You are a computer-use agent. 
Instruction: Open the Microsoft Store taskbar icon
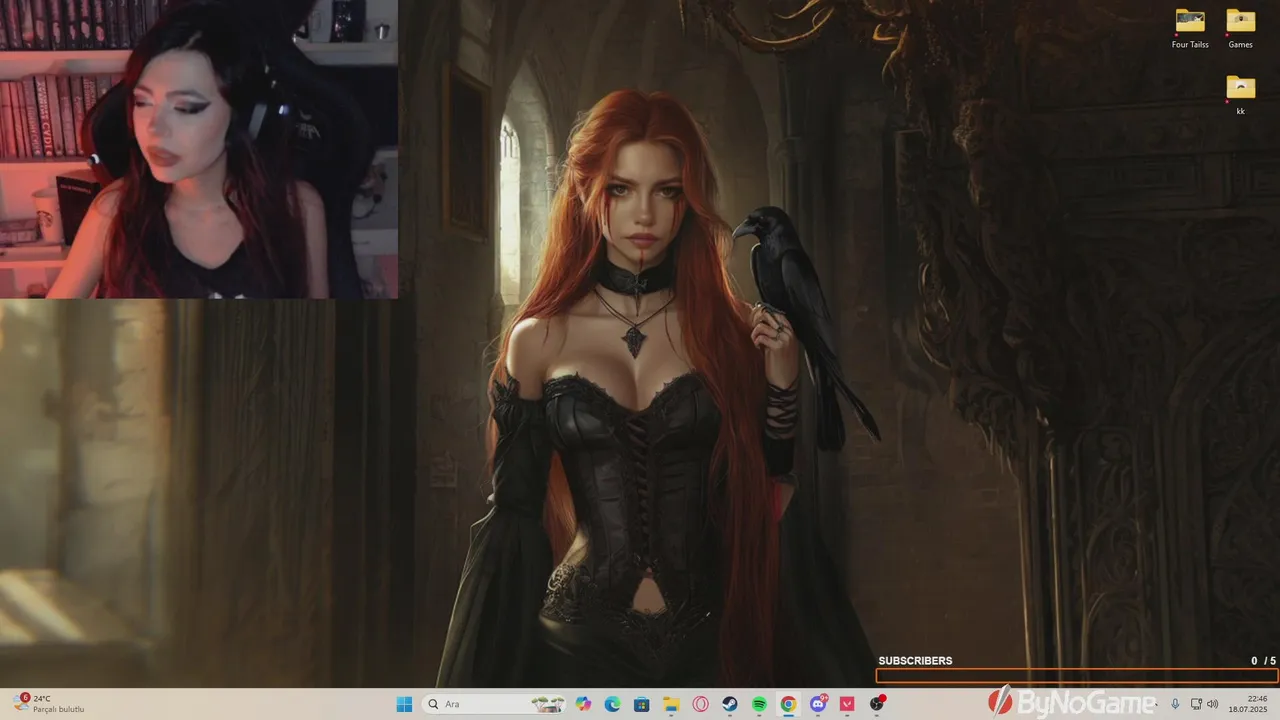[x=641, y=704]
